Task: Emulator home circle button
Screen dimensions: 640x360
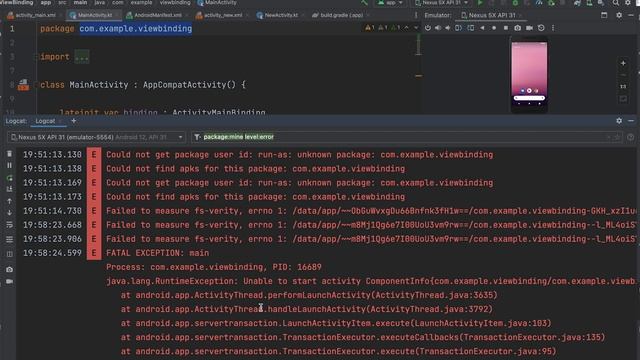Action: click(494, 28)
